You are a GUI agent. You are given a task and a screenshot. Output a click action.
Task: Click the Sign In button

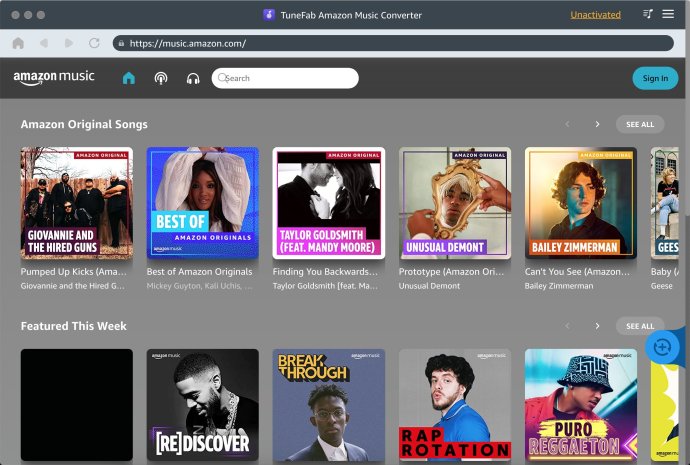655,78
